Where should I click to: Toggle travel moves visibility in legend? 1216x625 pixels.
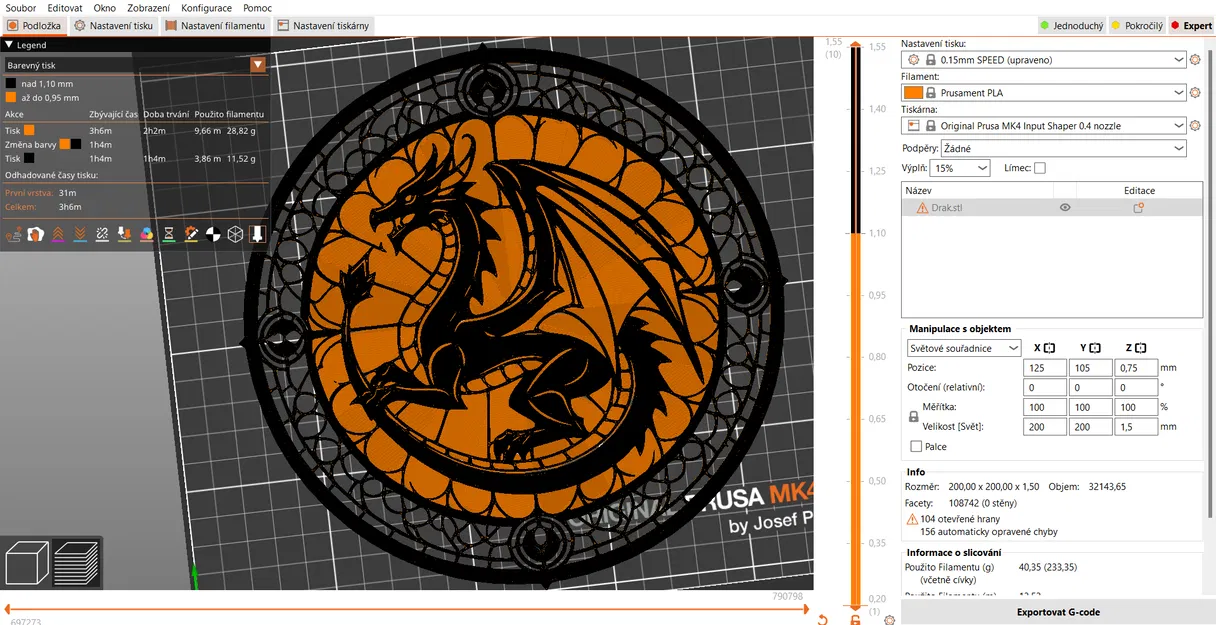click(13, 234)
